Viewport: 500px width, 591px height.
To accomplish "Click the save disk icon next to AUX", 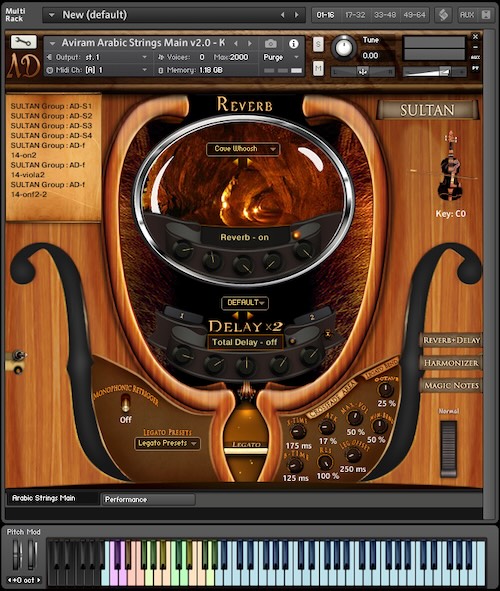I will click(x=486, y=15).
